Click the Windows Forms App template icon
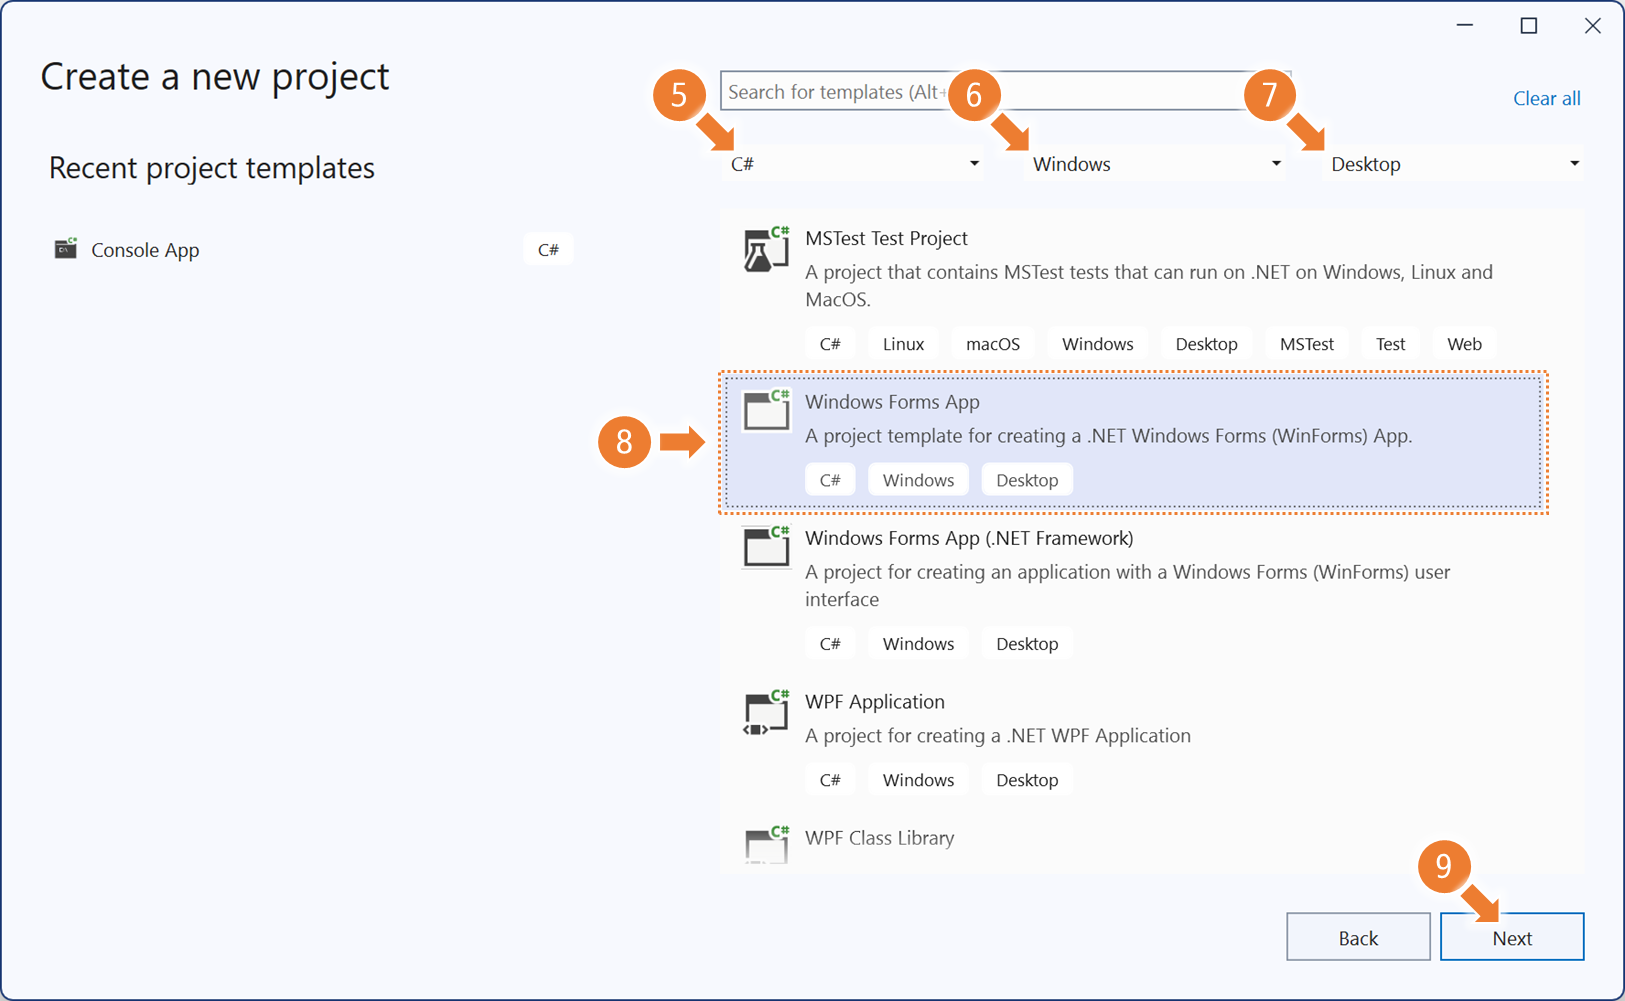1625x1001 pixels. pyautogui.click(x=766, y=411)
